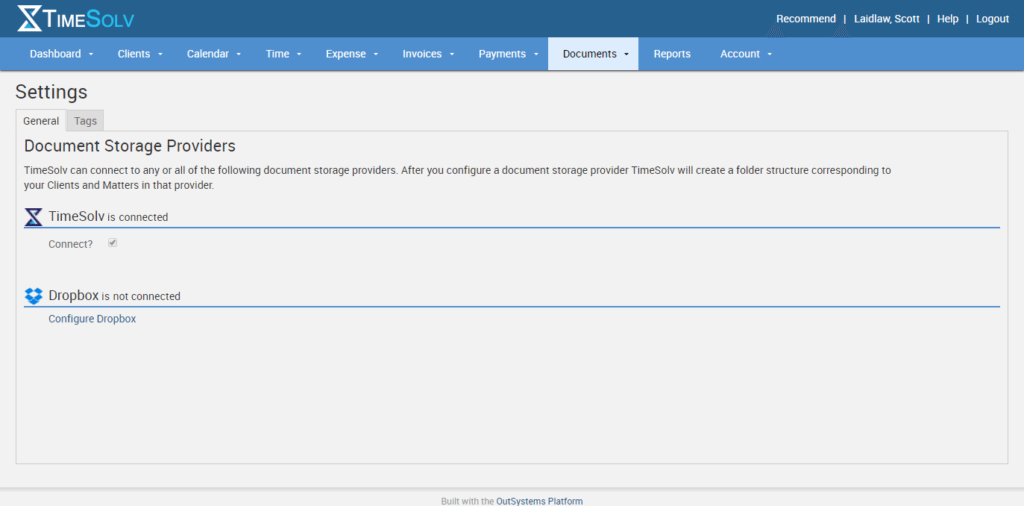The height and width of the screenshot is (506, 1024).
Task: Toggle the TimeSolv Connect checkbox
Action: tap(112, 243)
